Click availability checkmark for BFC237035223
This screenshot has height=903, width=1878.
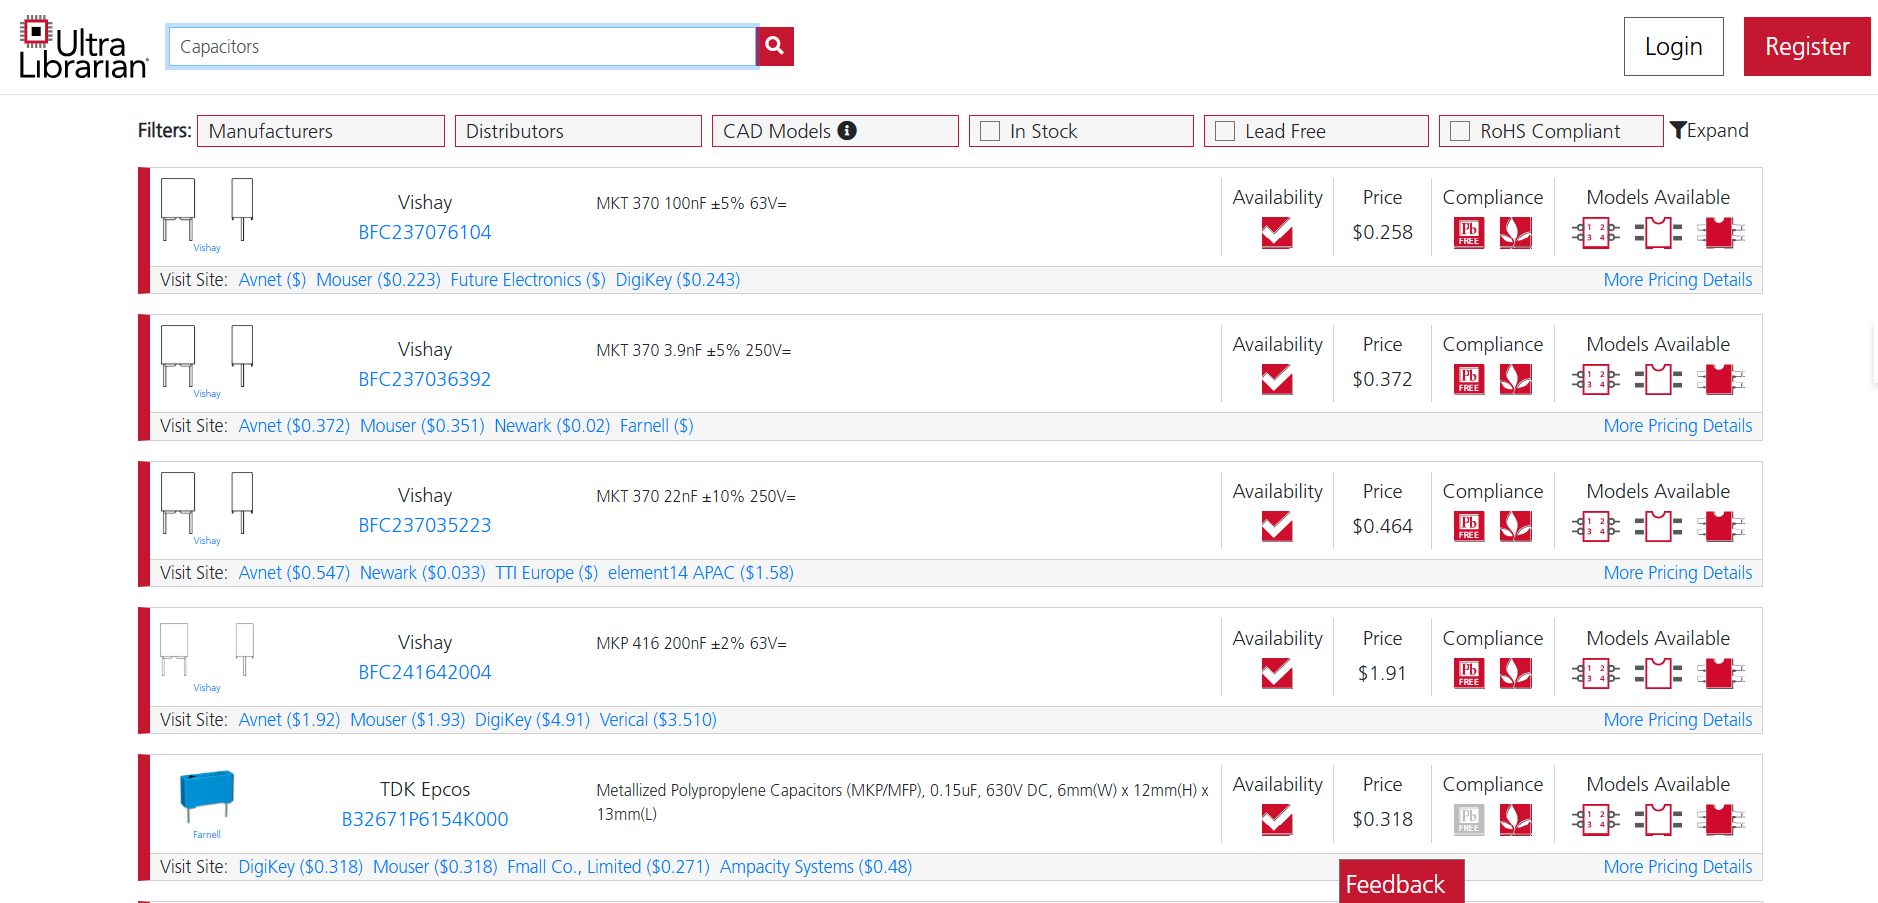[x=1277, y=526]
